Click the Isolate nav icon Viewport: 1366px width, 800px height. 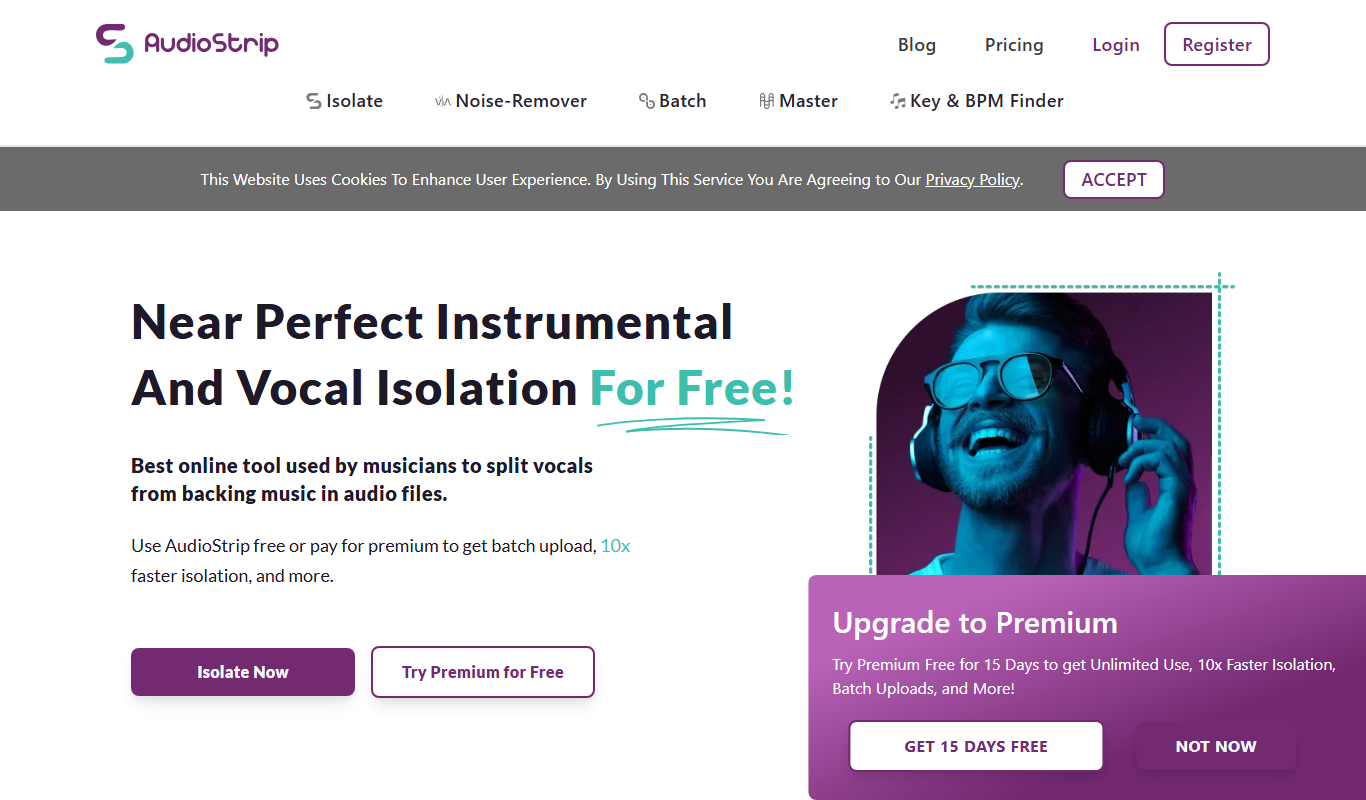pos(314,101)
